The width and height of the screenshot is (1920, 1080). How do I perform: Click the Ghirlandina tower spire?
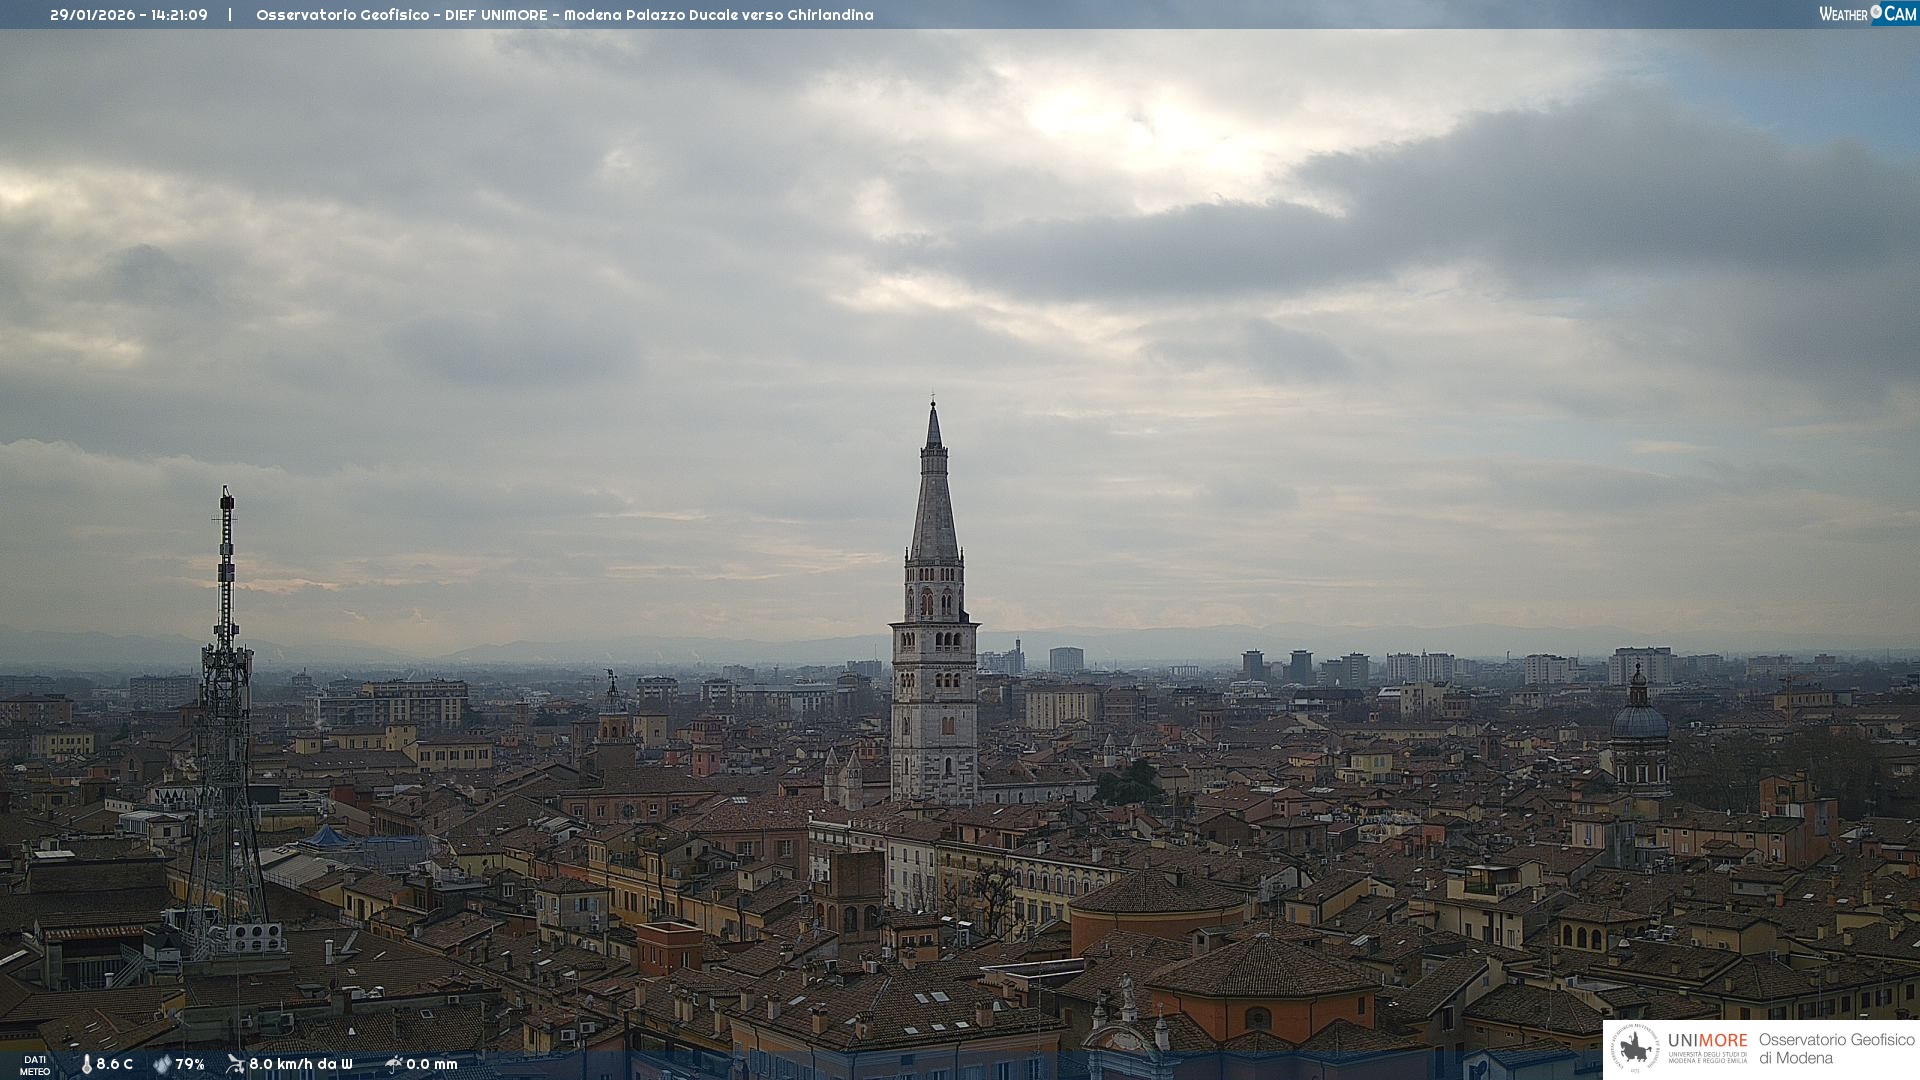click(934, 500)
